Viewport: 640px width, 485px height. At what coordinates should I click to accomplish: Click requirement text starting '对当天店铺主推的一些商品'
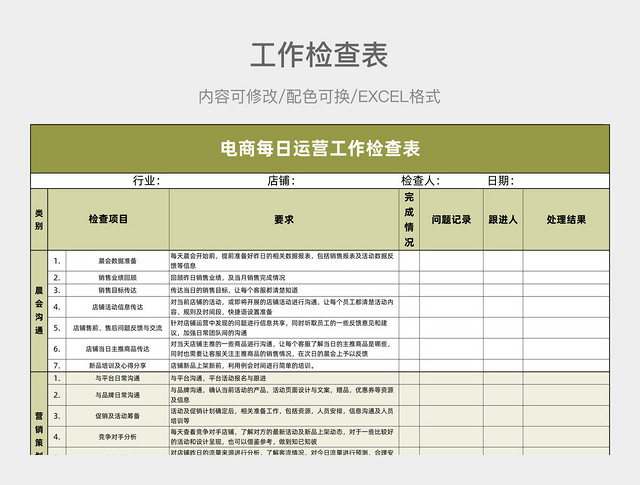click(281, 349)
